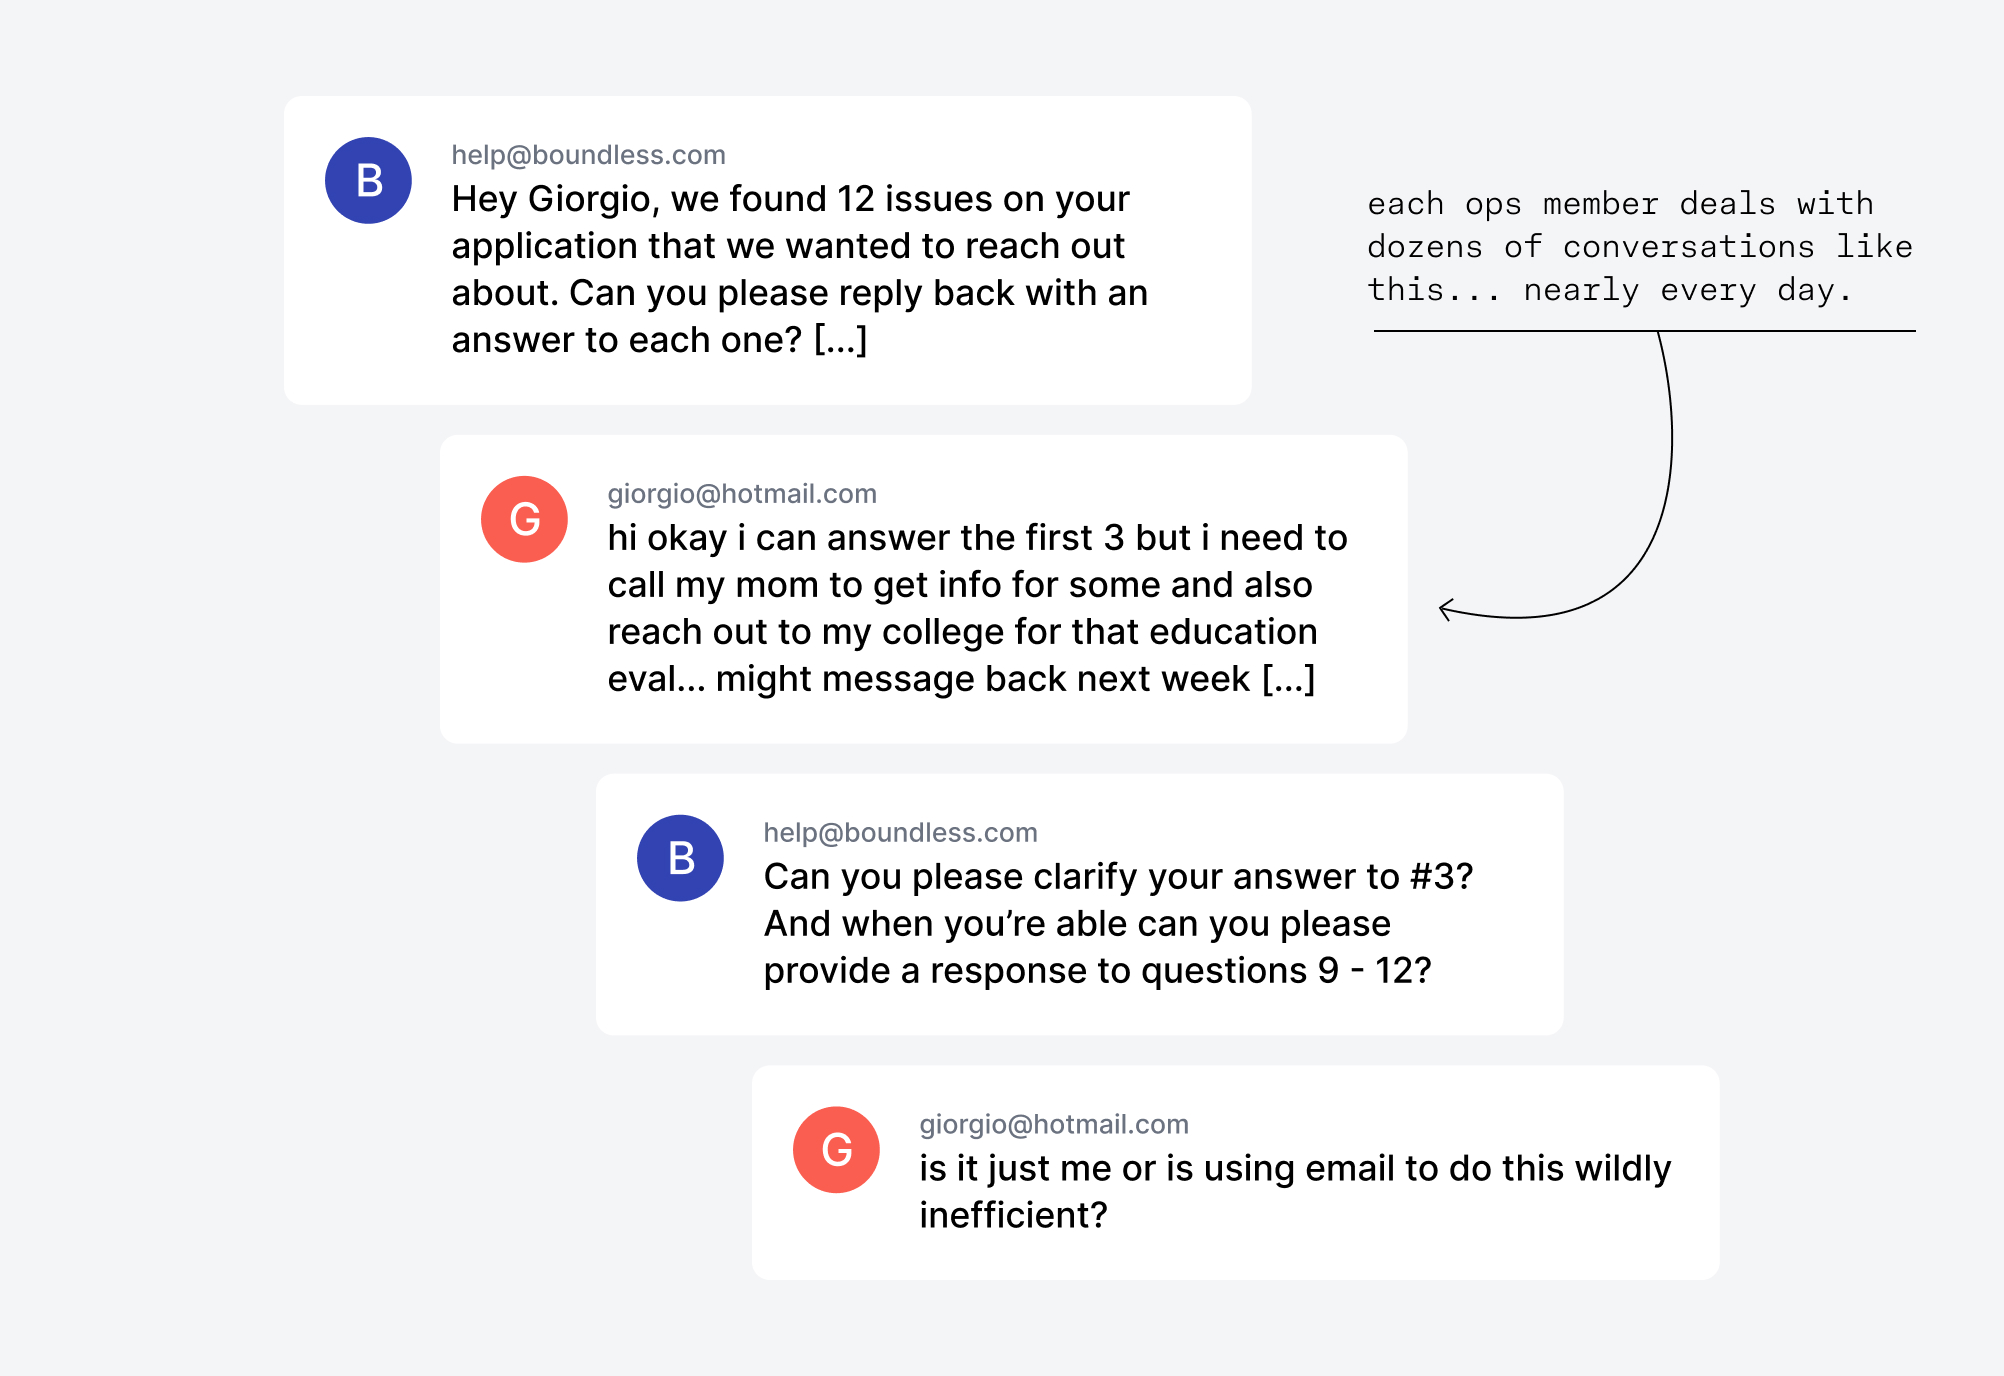The width and height of the screenshot is (2004, 1376).
Task: Click the red G avatar in second message
Action: pos(524,519)
